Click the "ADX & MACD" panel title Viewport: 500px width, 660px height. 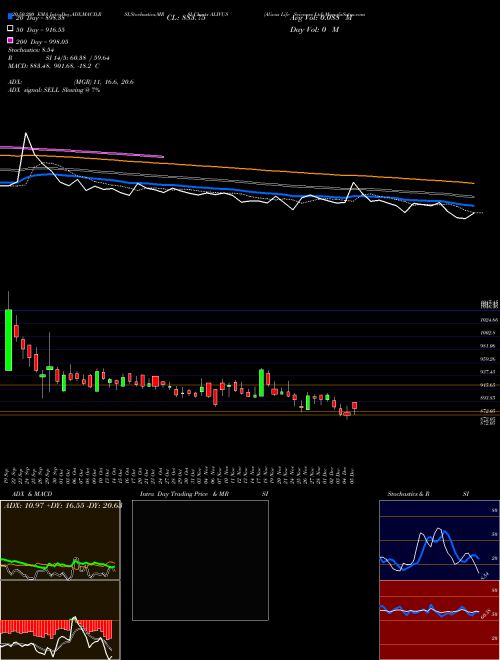pyautogui.click(x=32, y=494)
